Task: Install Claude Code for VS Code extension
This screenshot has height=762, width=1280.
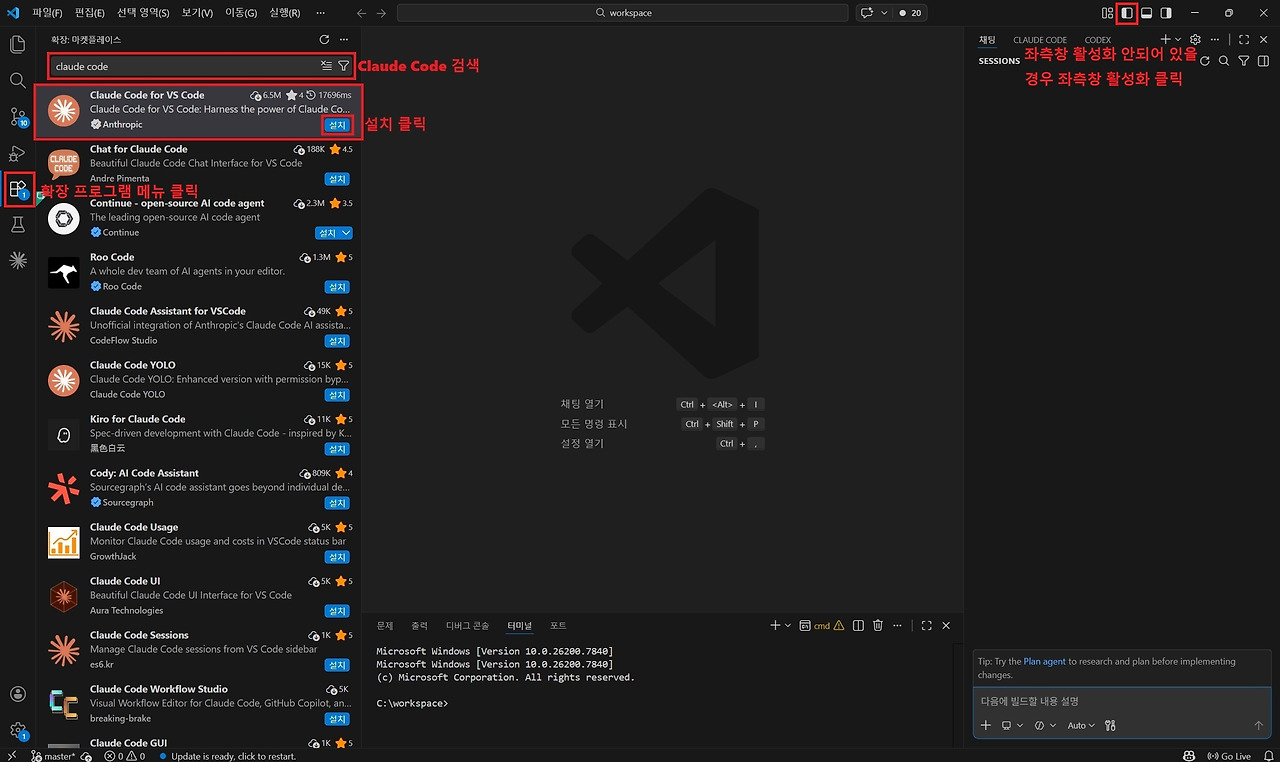Action: pos(337,125)
